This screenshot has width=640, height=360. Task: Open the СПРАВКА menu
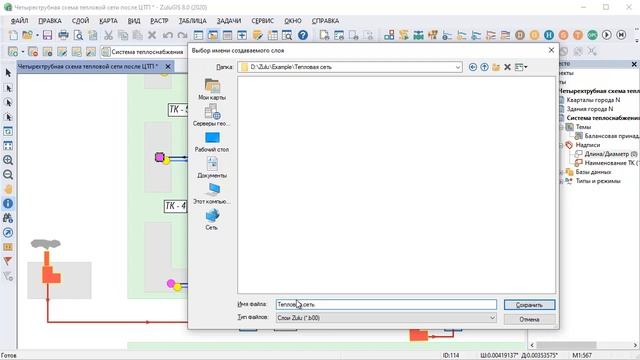[325, 21]
